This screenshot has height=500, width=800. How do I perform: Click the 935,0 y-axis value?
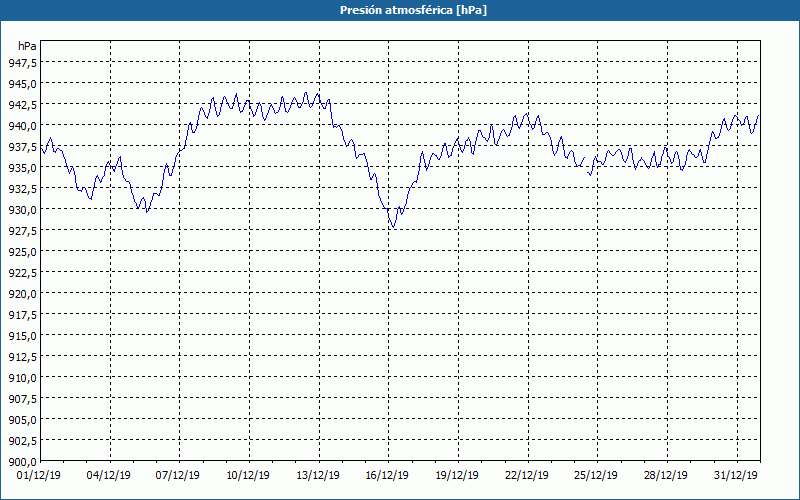point(22,167)
